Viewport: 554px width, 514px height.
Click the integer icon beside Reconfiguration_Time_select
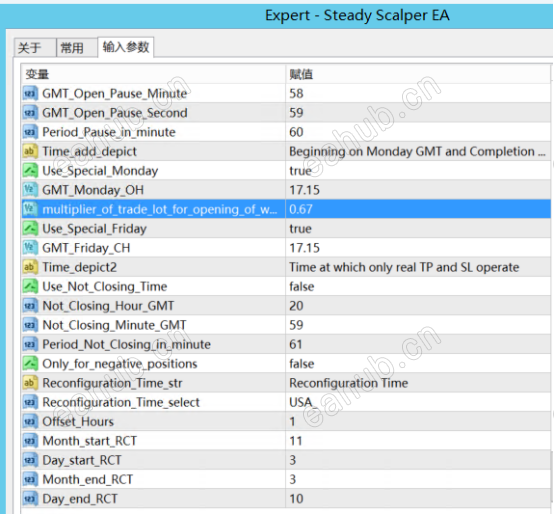coord(30,402)
